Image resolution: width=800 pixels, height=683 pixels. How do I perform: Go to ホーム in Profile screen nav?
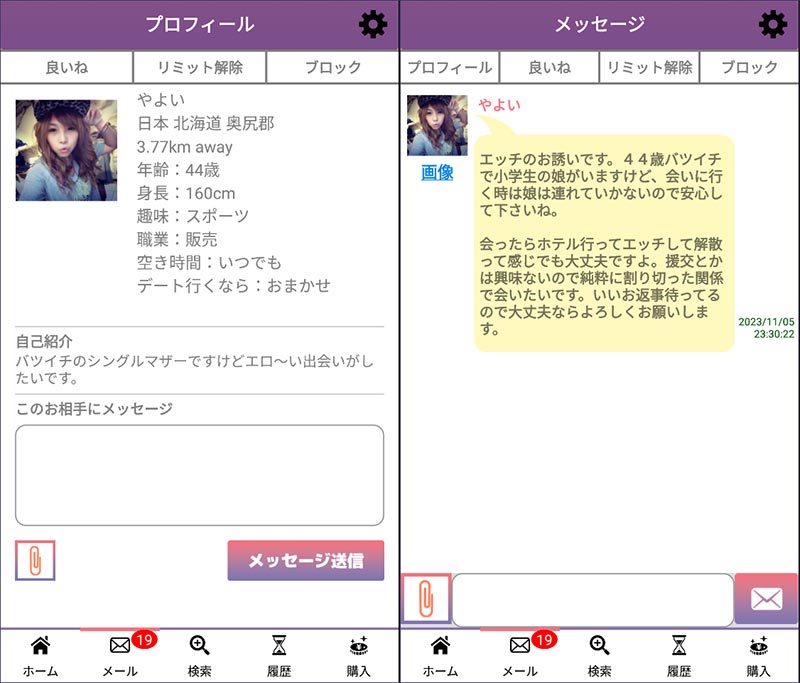click(40, 656)
